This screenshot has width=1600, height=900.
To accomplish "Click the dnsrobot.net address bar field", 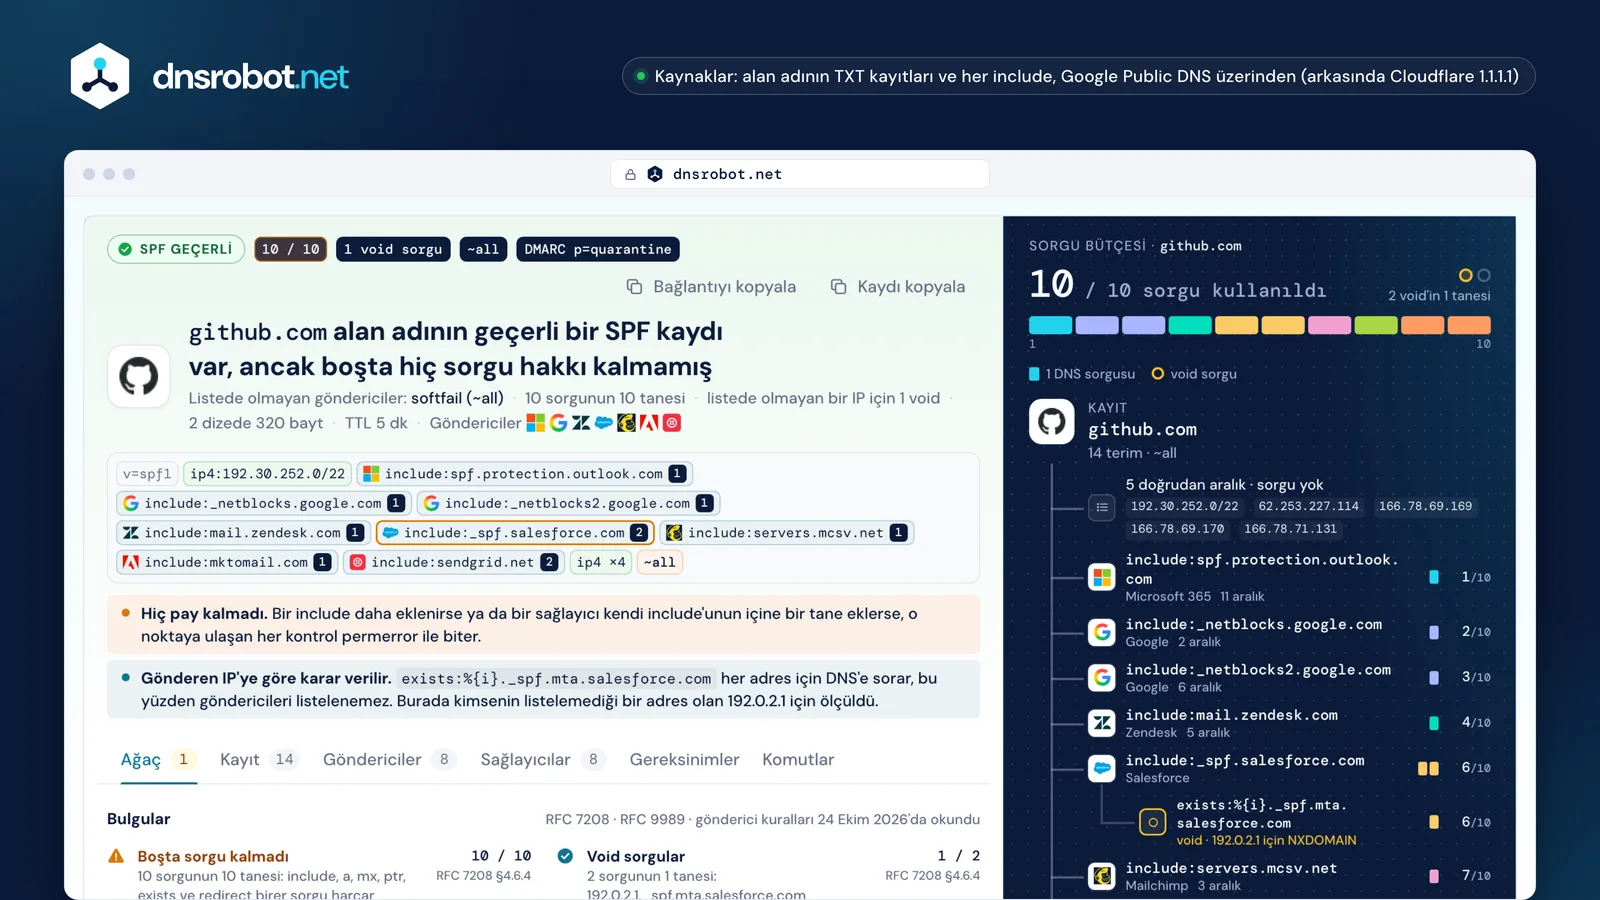I will point(800,174).
